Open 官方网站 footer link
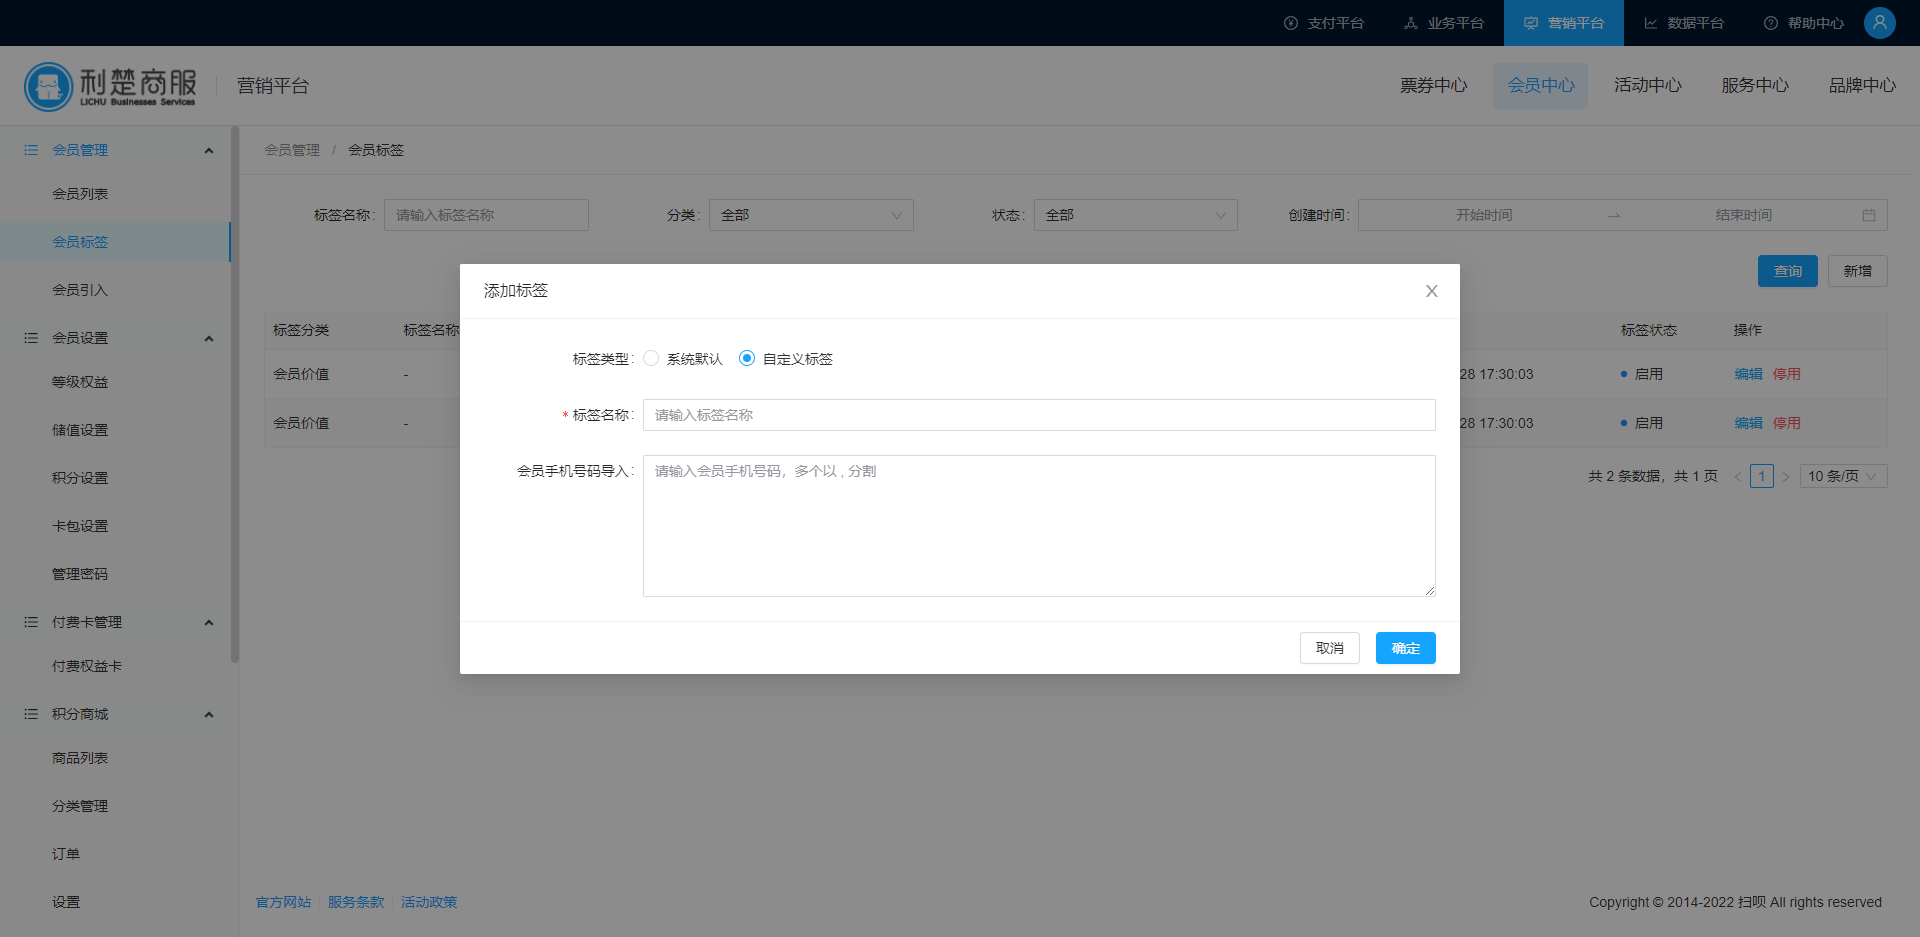The image size is (1920, 937). pos(283,902)
